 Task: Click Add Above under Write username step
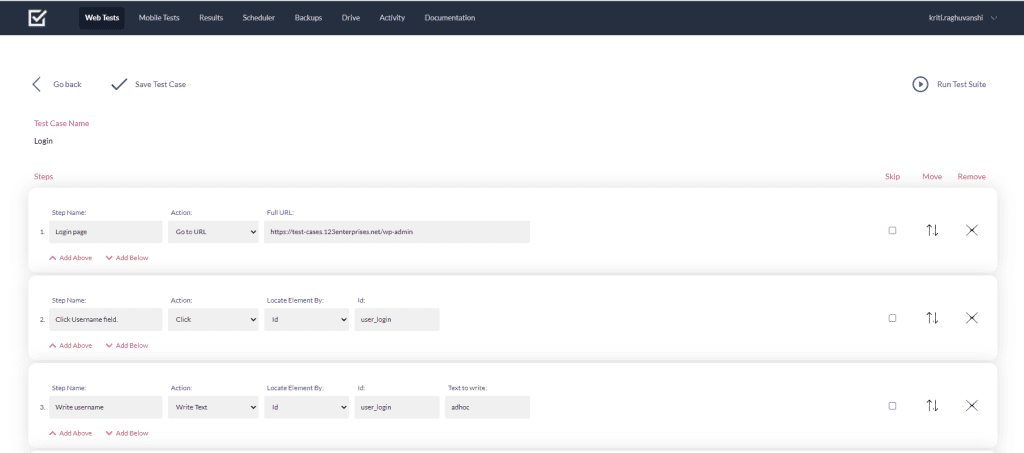(x=70, y=433)
